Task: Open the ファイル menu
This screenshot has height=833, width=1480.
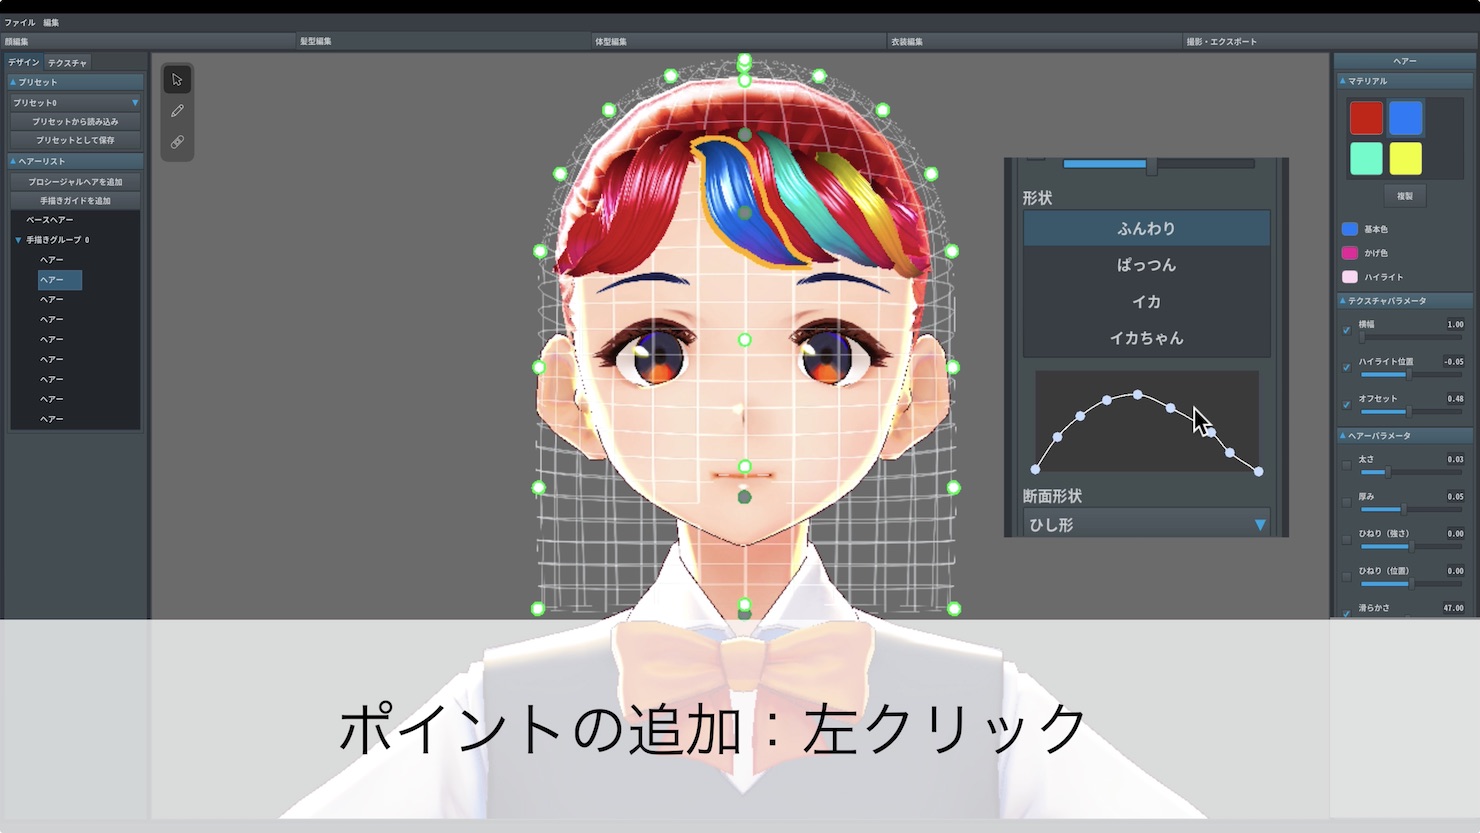Action: pos(20,22)
